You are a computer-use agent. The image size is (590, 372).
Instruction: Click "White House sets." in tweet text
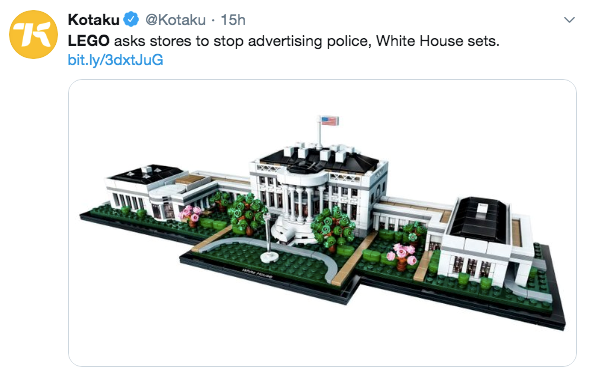pyautogui.click(x=438, y=41)
